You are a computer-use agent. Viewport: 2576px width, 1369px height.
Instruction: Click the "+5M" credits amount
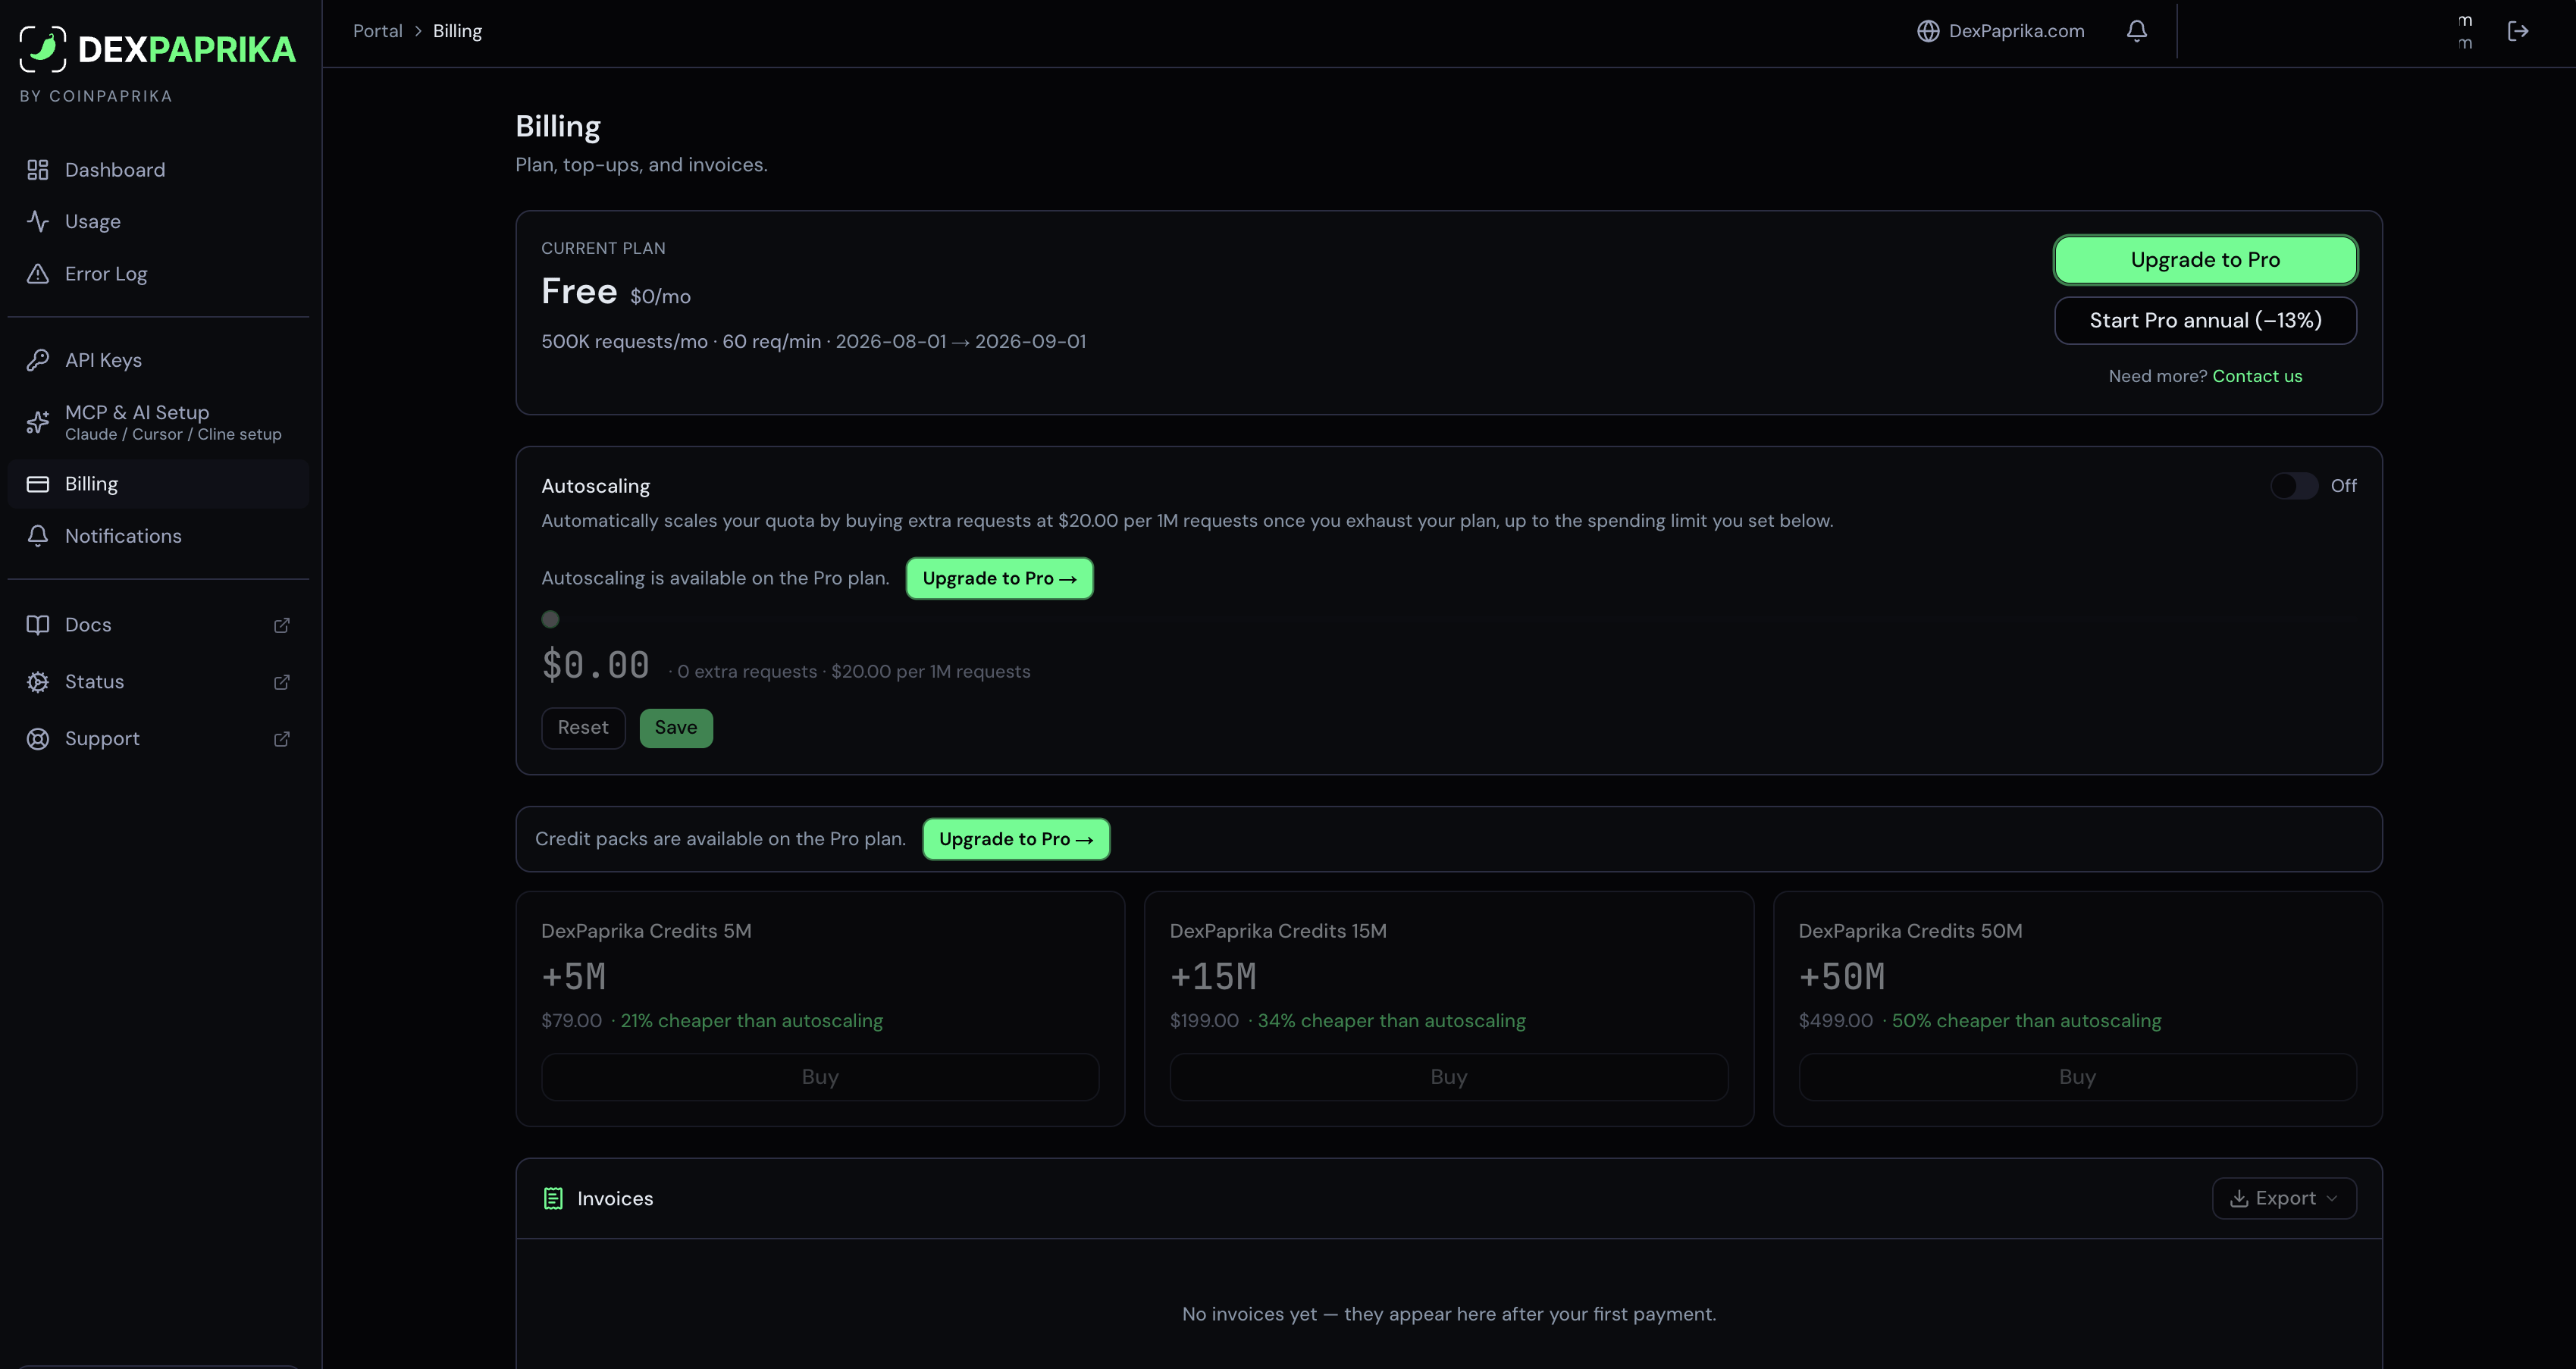pos(574,977)
